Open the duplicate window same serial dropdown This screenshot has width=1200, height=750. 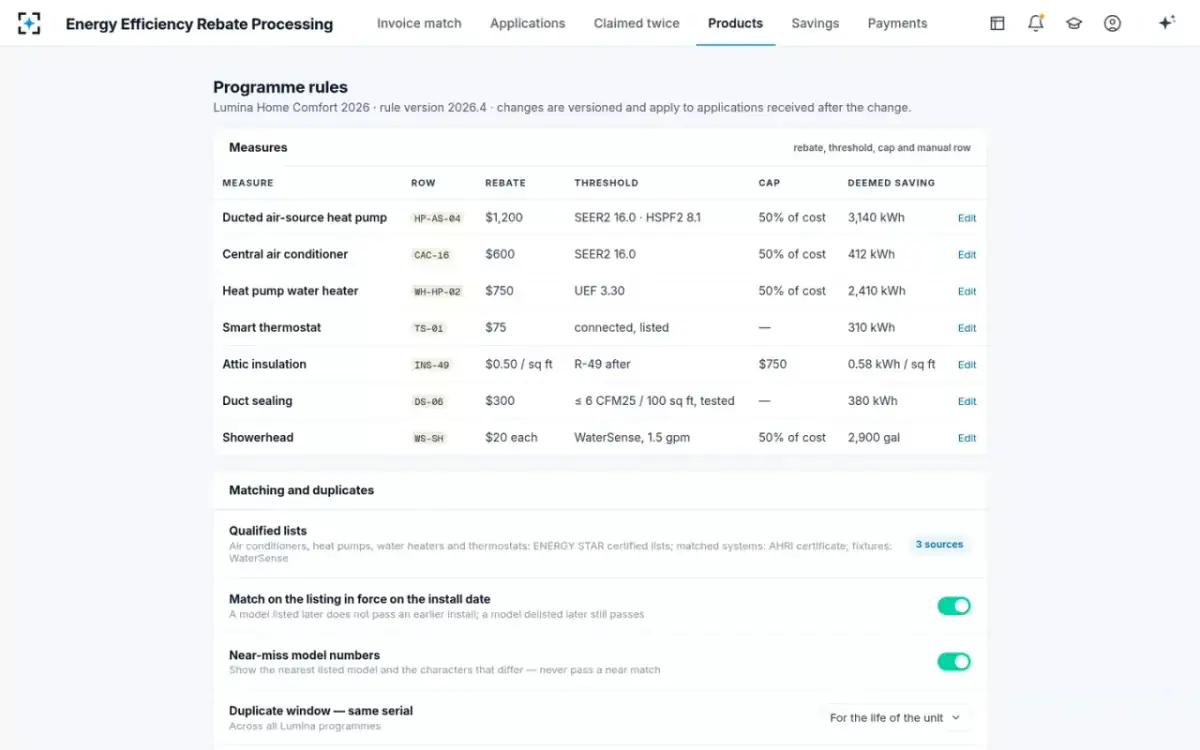895,718
